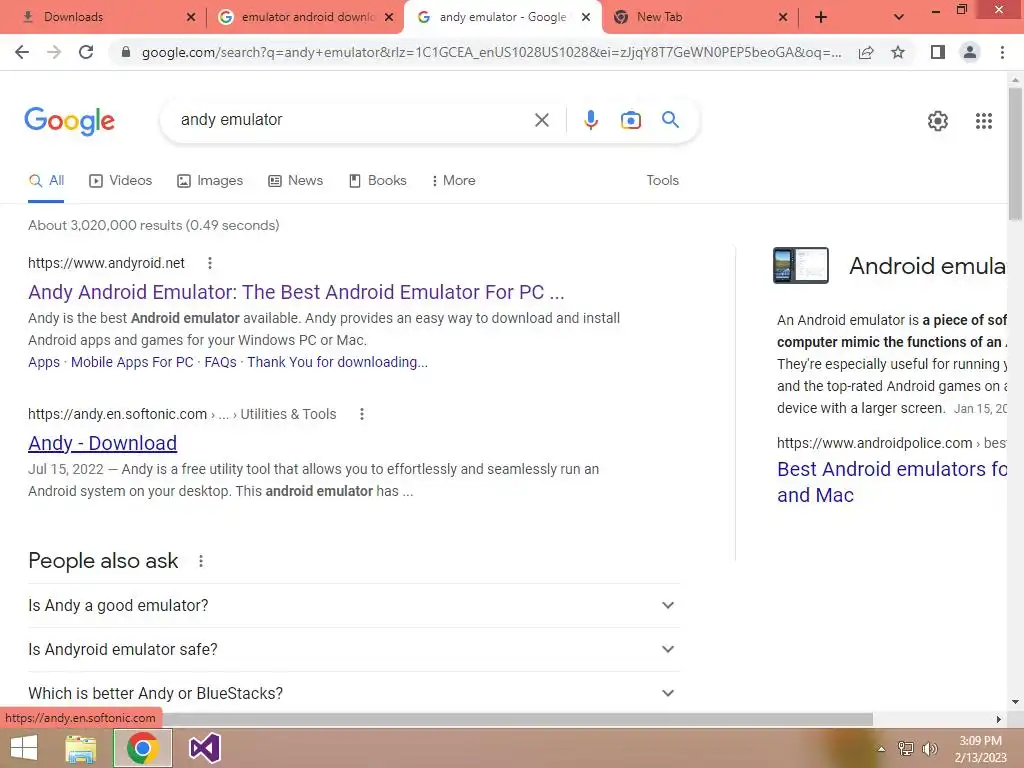
Task: Open options for the softonic result
Action: point(362,414)
